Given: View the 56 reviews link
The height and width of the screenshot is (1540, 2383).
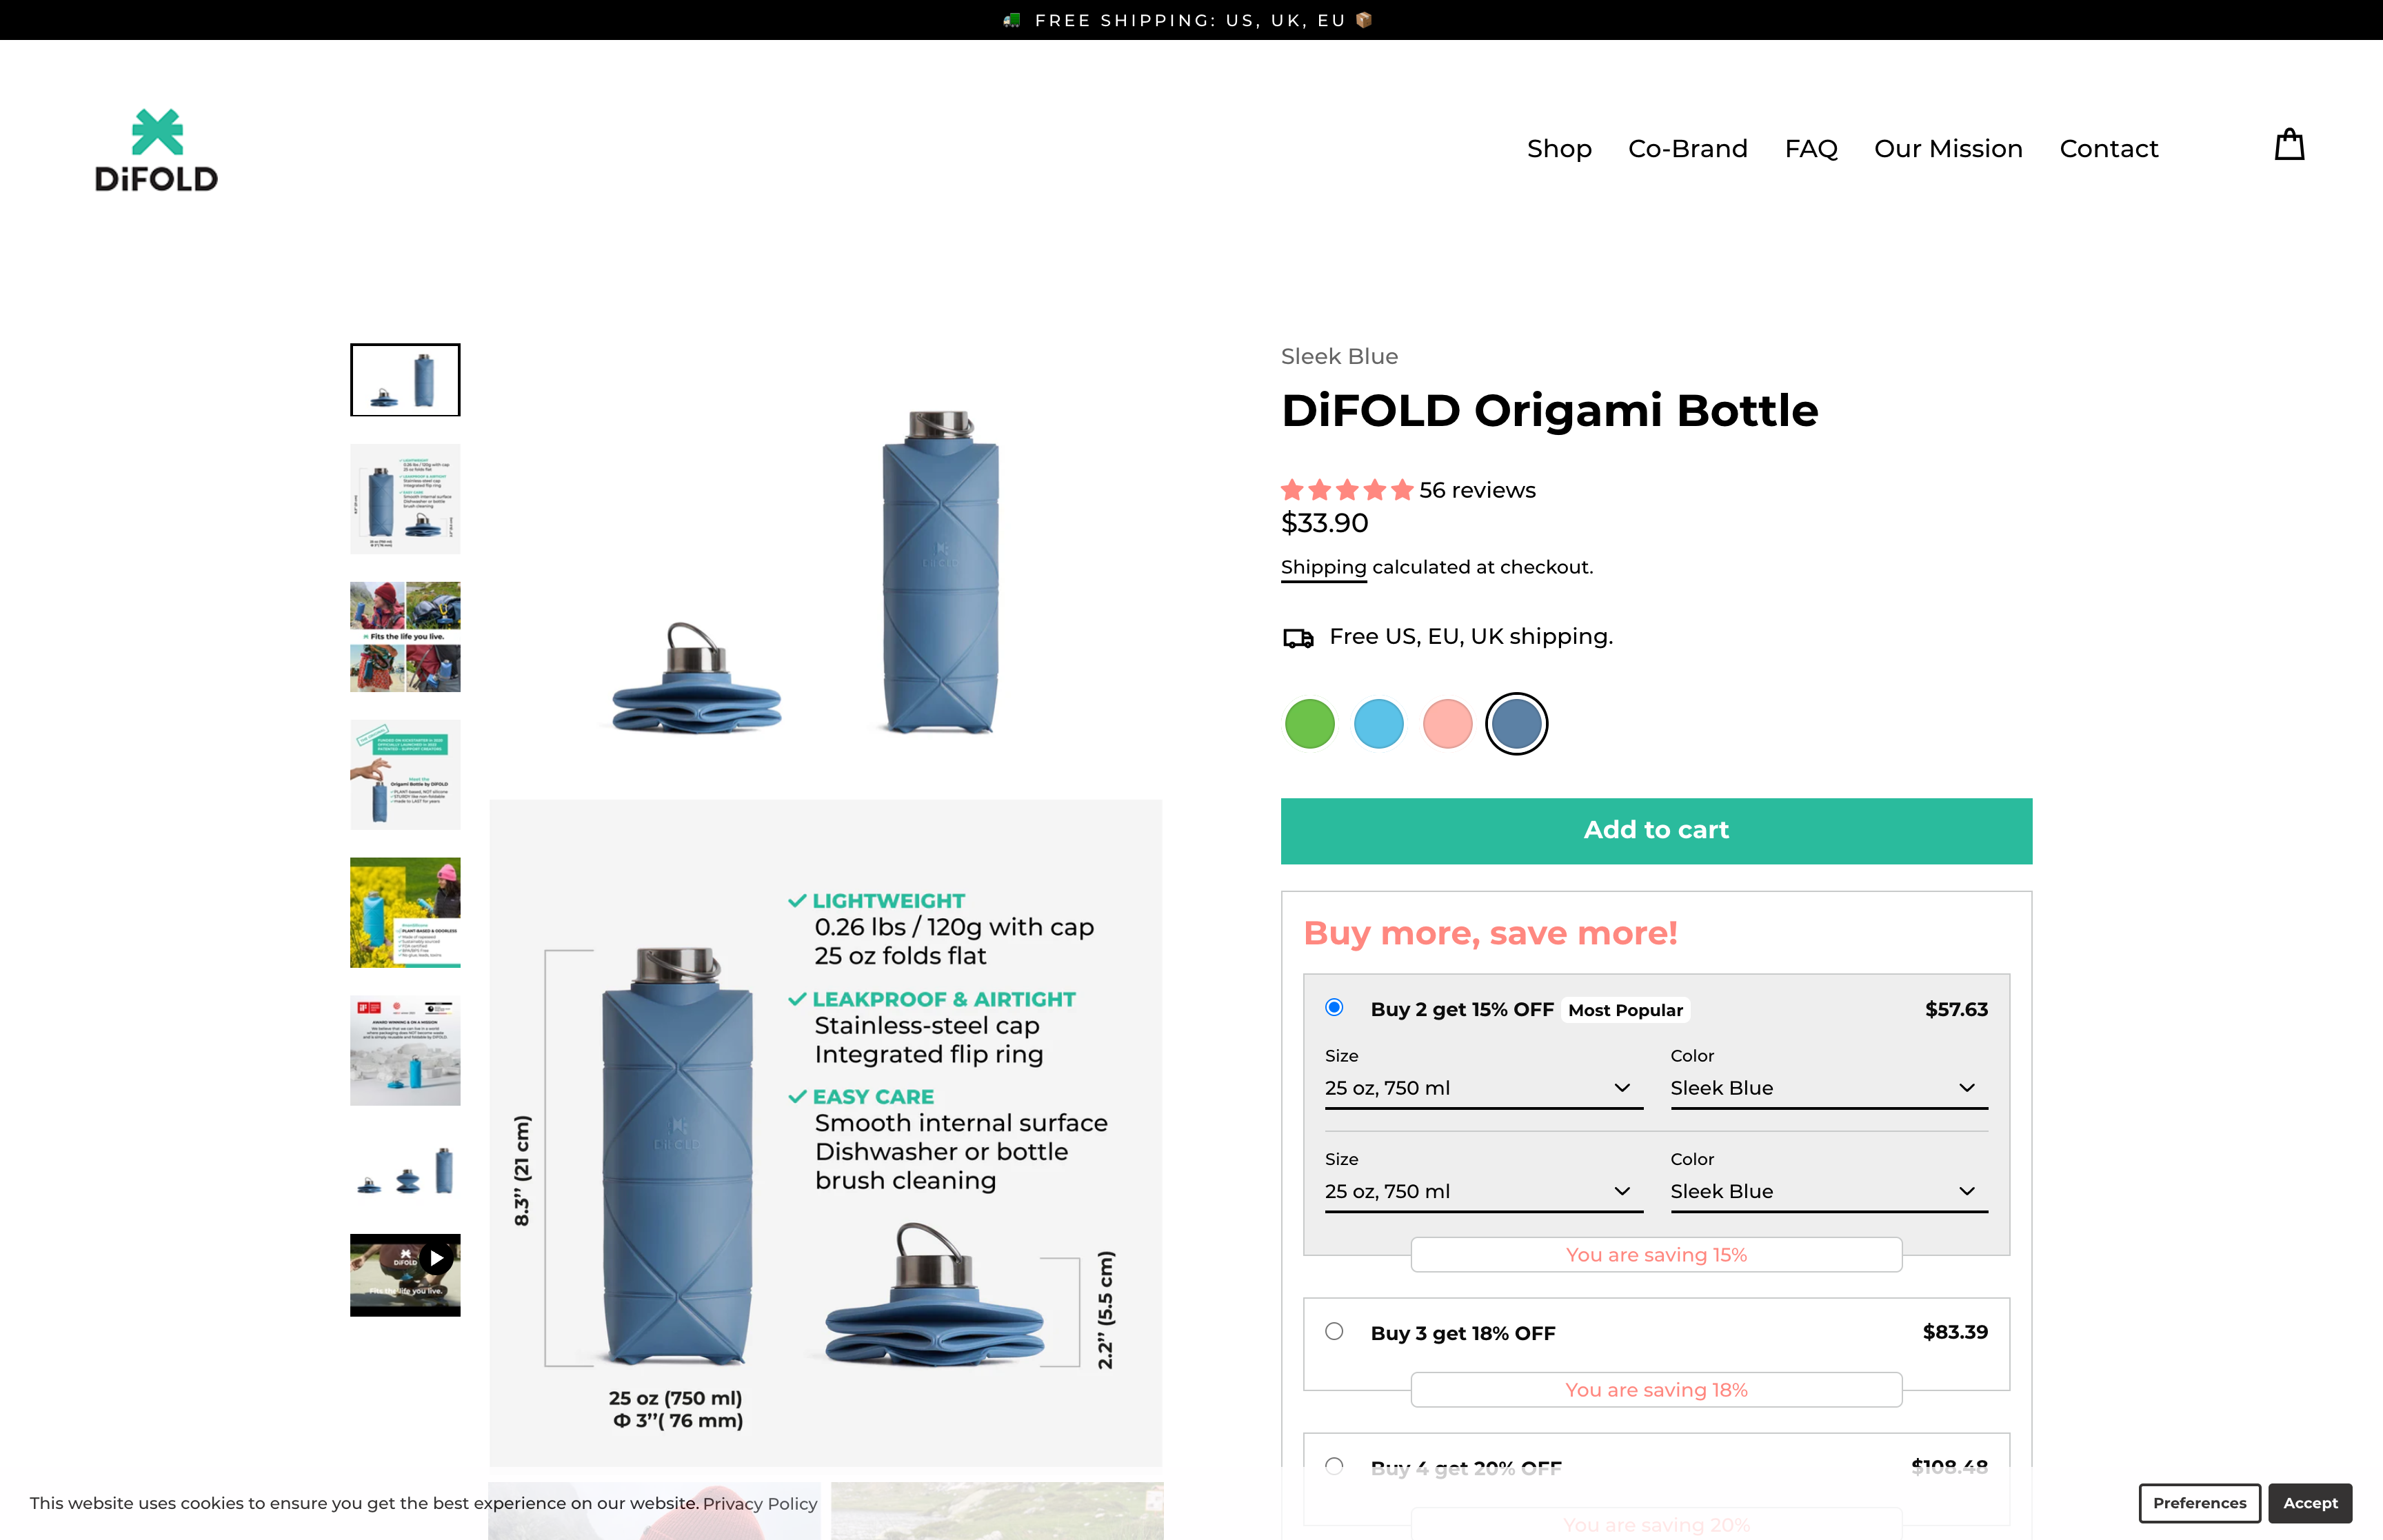Looking at the screenshot, I should pyautogui.click(x=1477, y=490).
